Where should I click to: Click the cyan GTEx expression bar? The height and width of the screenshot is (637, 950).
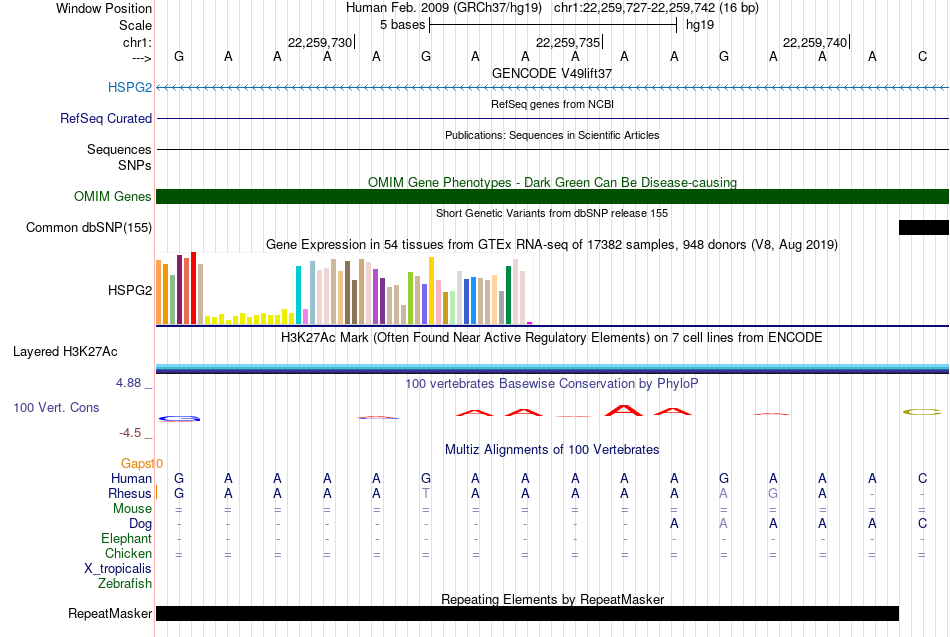click(298, 295)
